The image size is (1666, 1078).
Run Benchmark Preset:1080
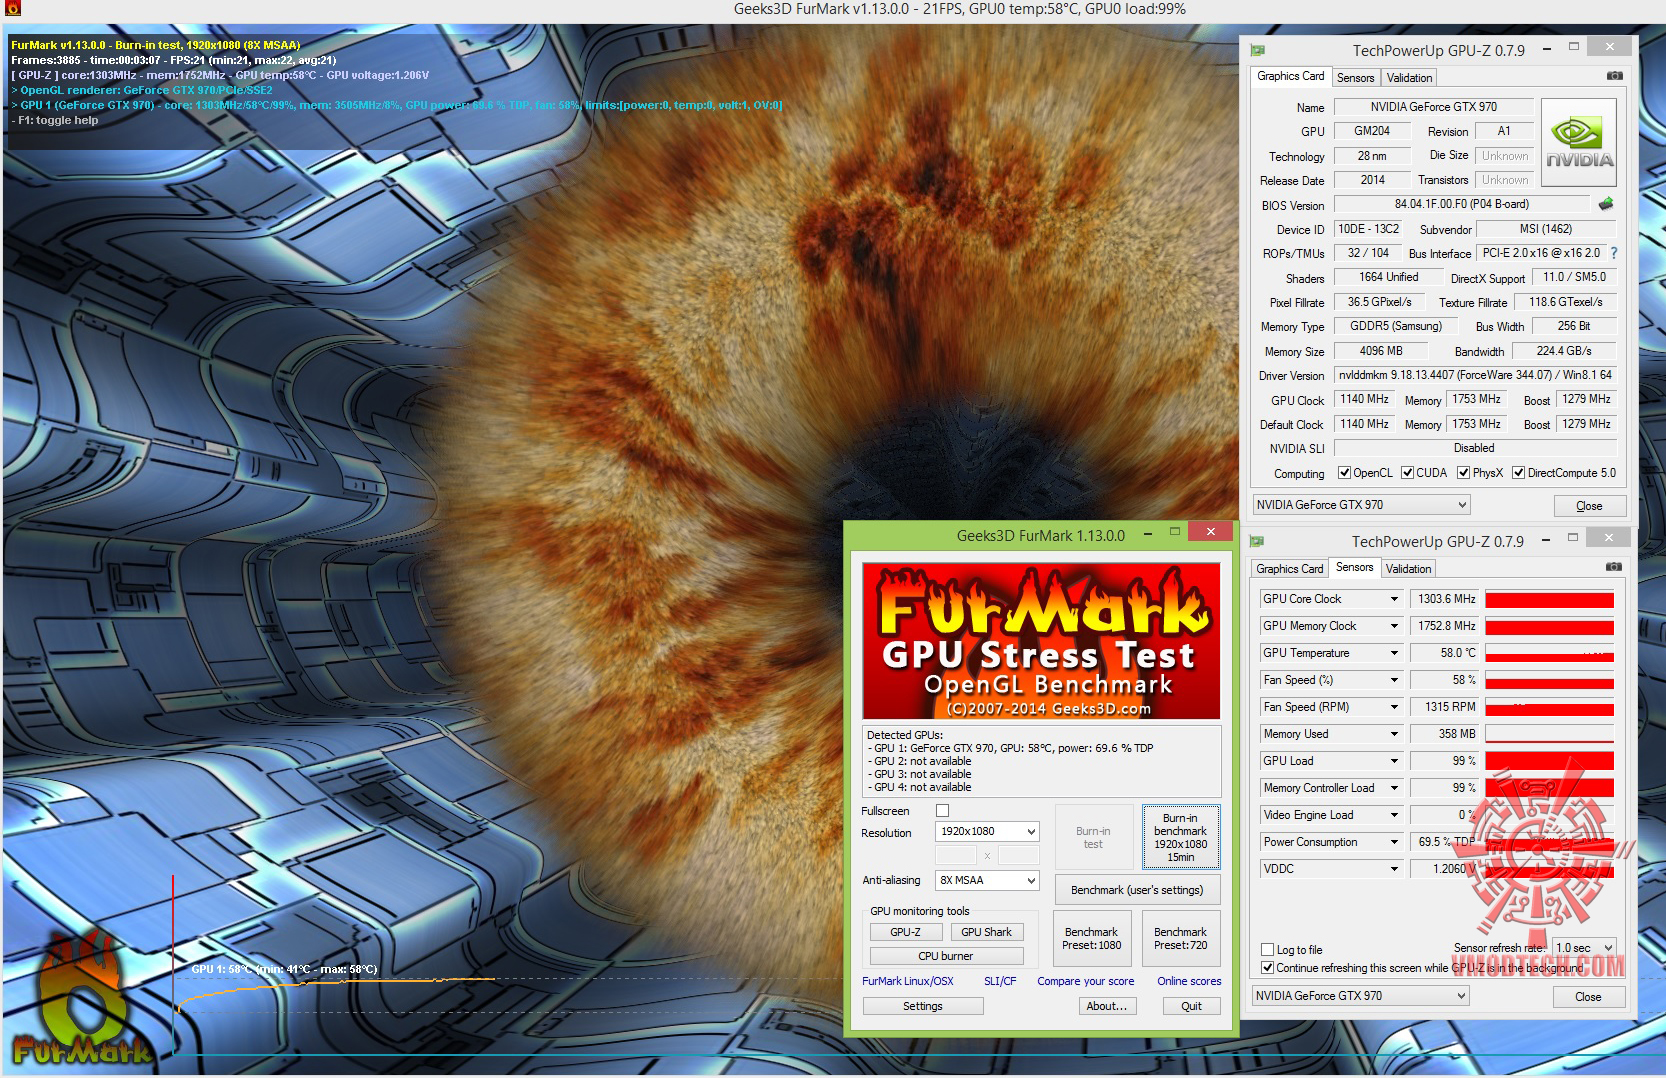click(x=1091, y=938)
